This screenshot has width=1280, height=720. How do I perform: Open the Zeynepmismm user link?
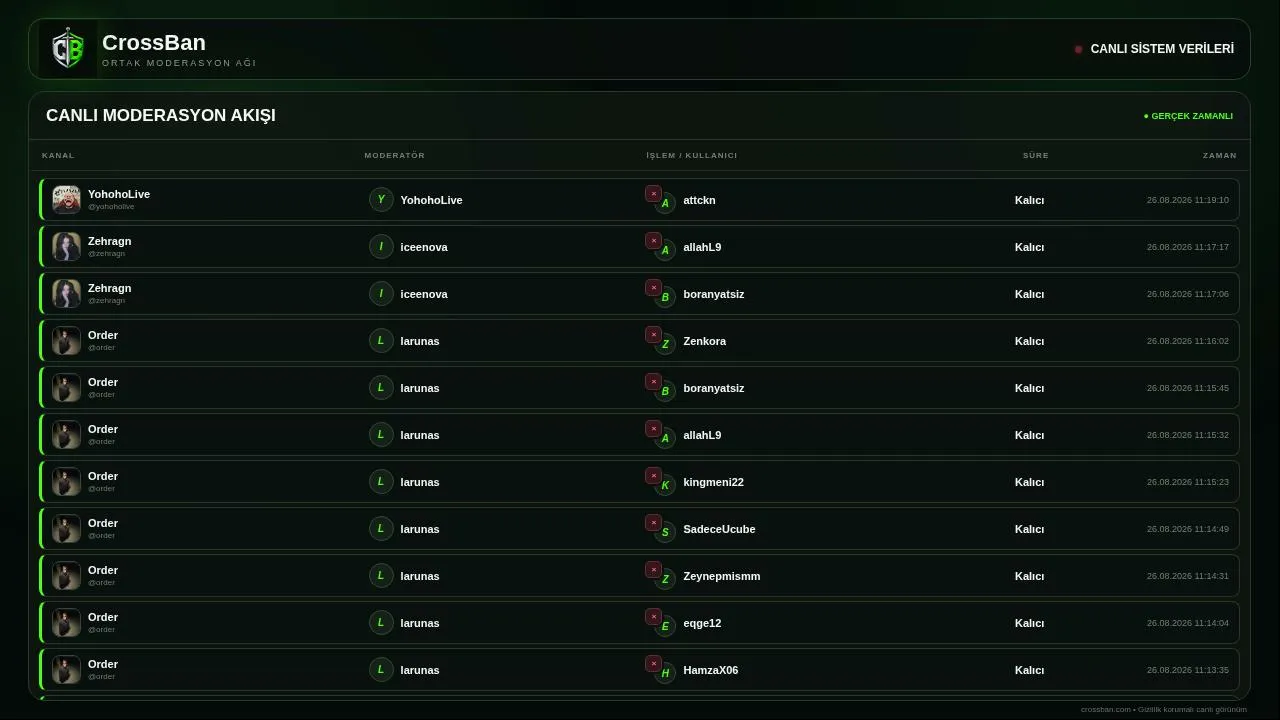click(722, 576)
